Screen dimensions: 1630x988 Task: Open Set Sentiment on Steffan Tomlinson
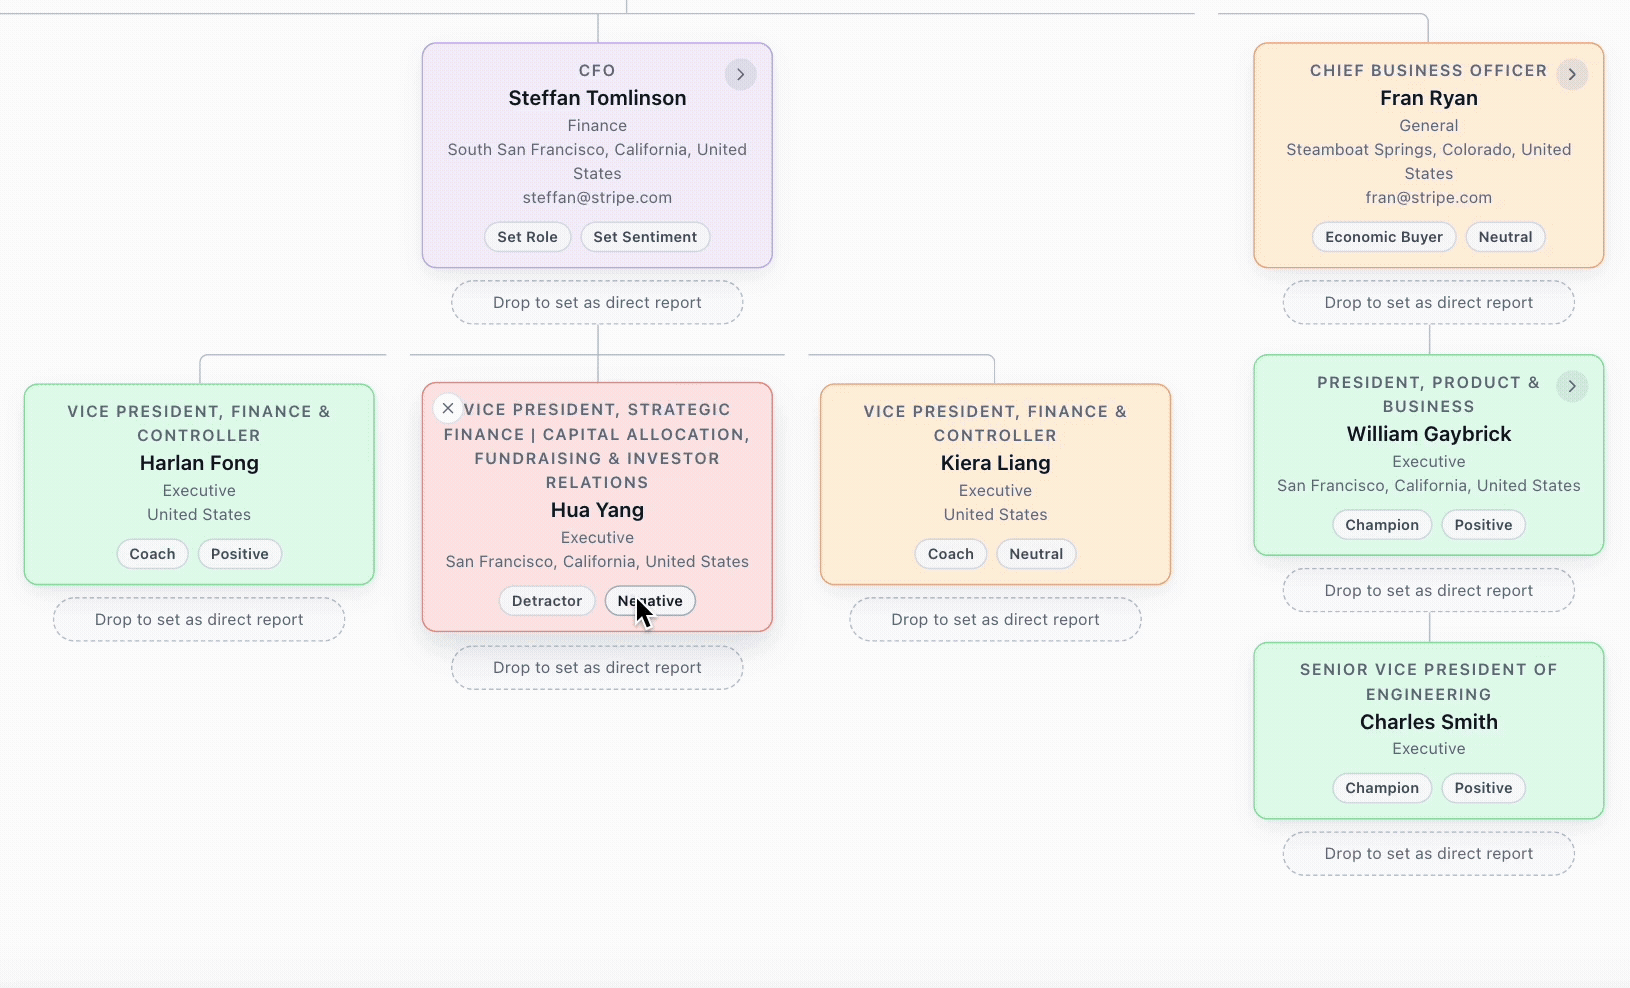[645, 236]
